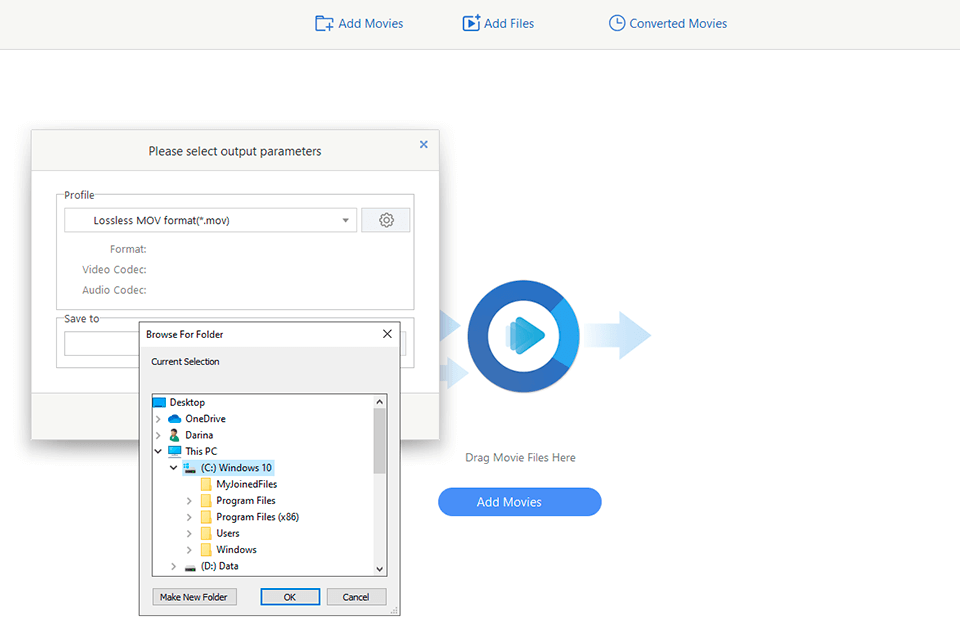Select the Windows folder in the tree
Screen dimensions: 960x640
point(236,549)
